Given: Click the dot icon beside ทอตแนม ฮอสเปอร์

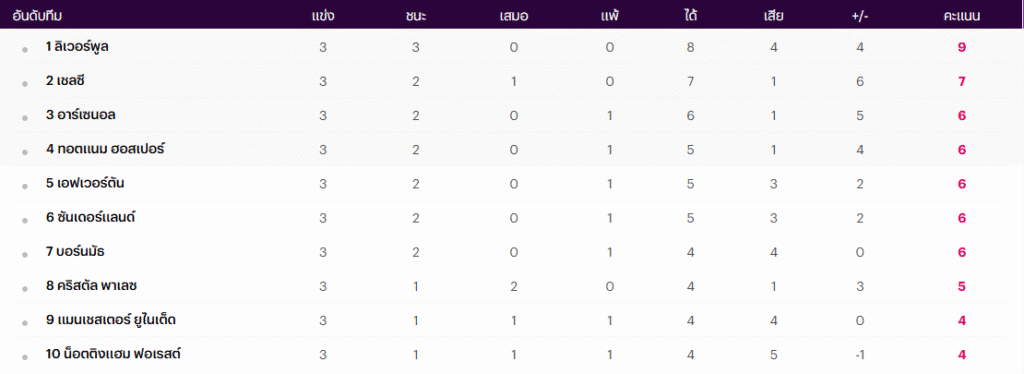Looking at the screenshot, I should (x=25, y=152).
